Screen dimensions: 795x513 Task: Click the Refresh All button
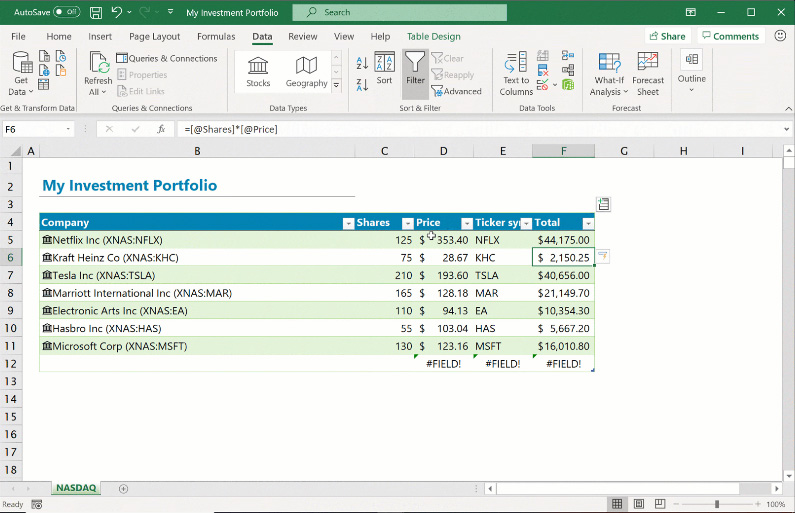tap(98, 74)
